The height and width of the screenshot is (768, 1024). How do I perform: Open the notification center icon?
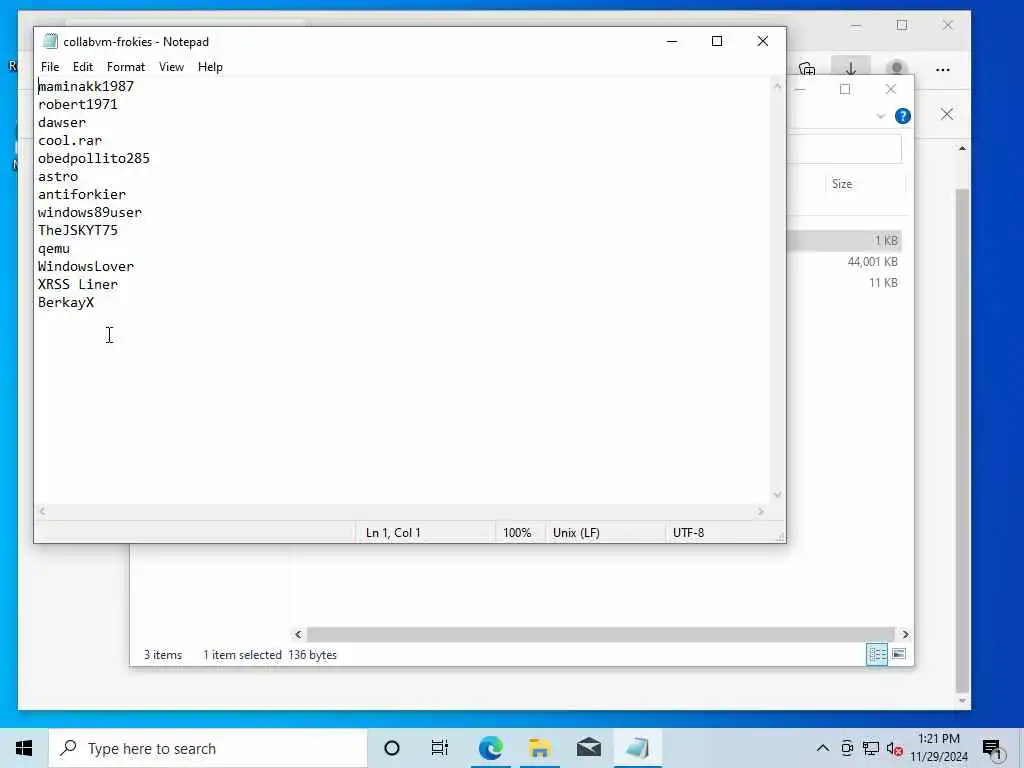point(993,749)
